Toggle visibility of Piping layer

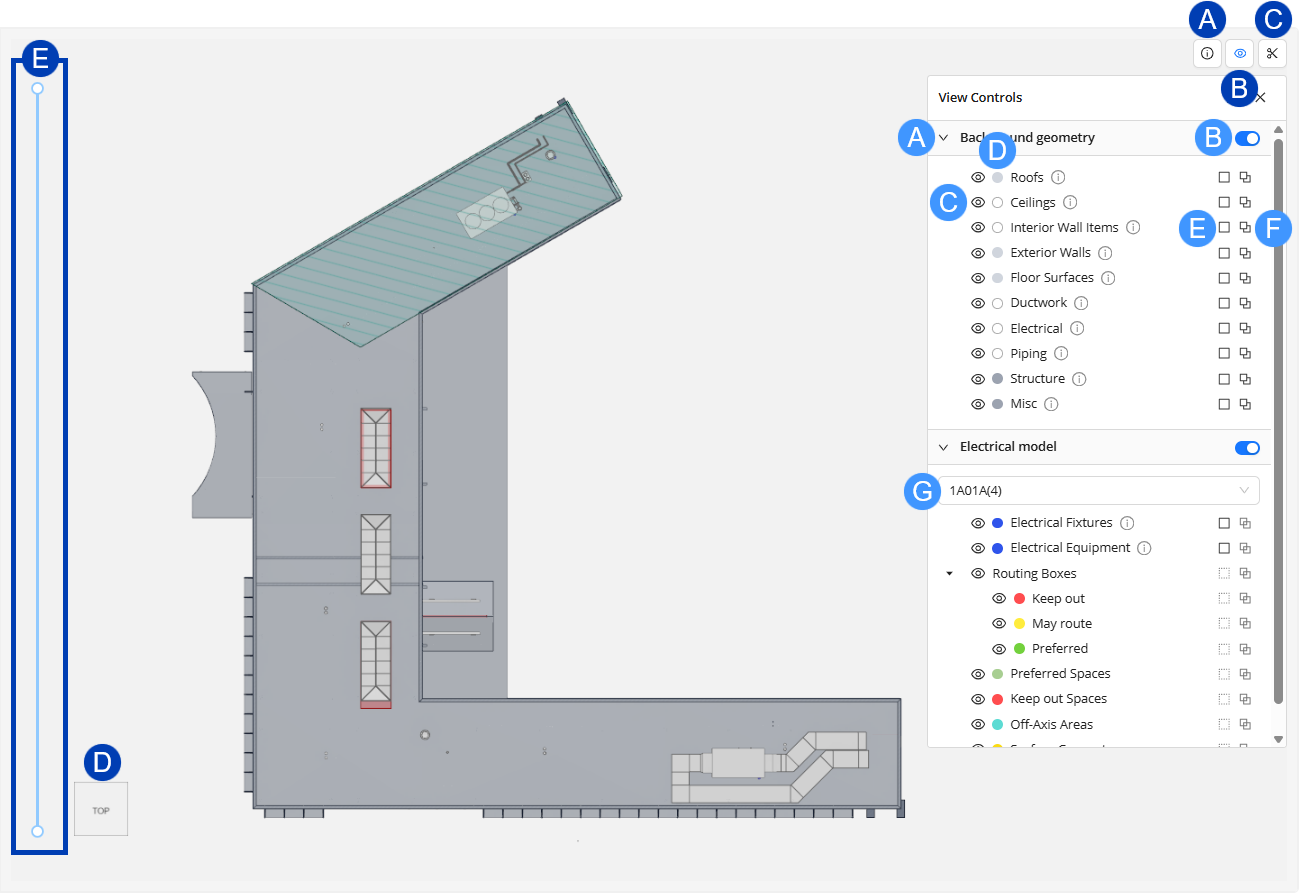coord(979,353)
